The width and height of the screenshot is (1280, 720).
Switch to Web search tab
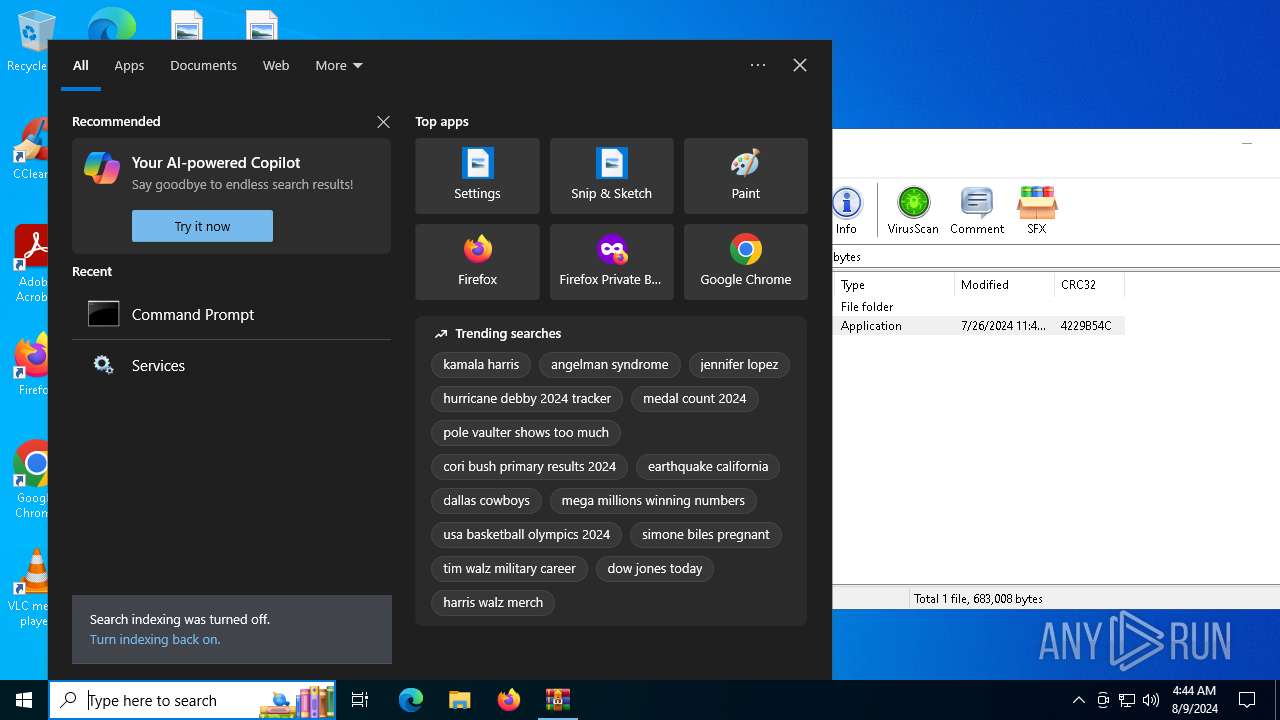276,65
